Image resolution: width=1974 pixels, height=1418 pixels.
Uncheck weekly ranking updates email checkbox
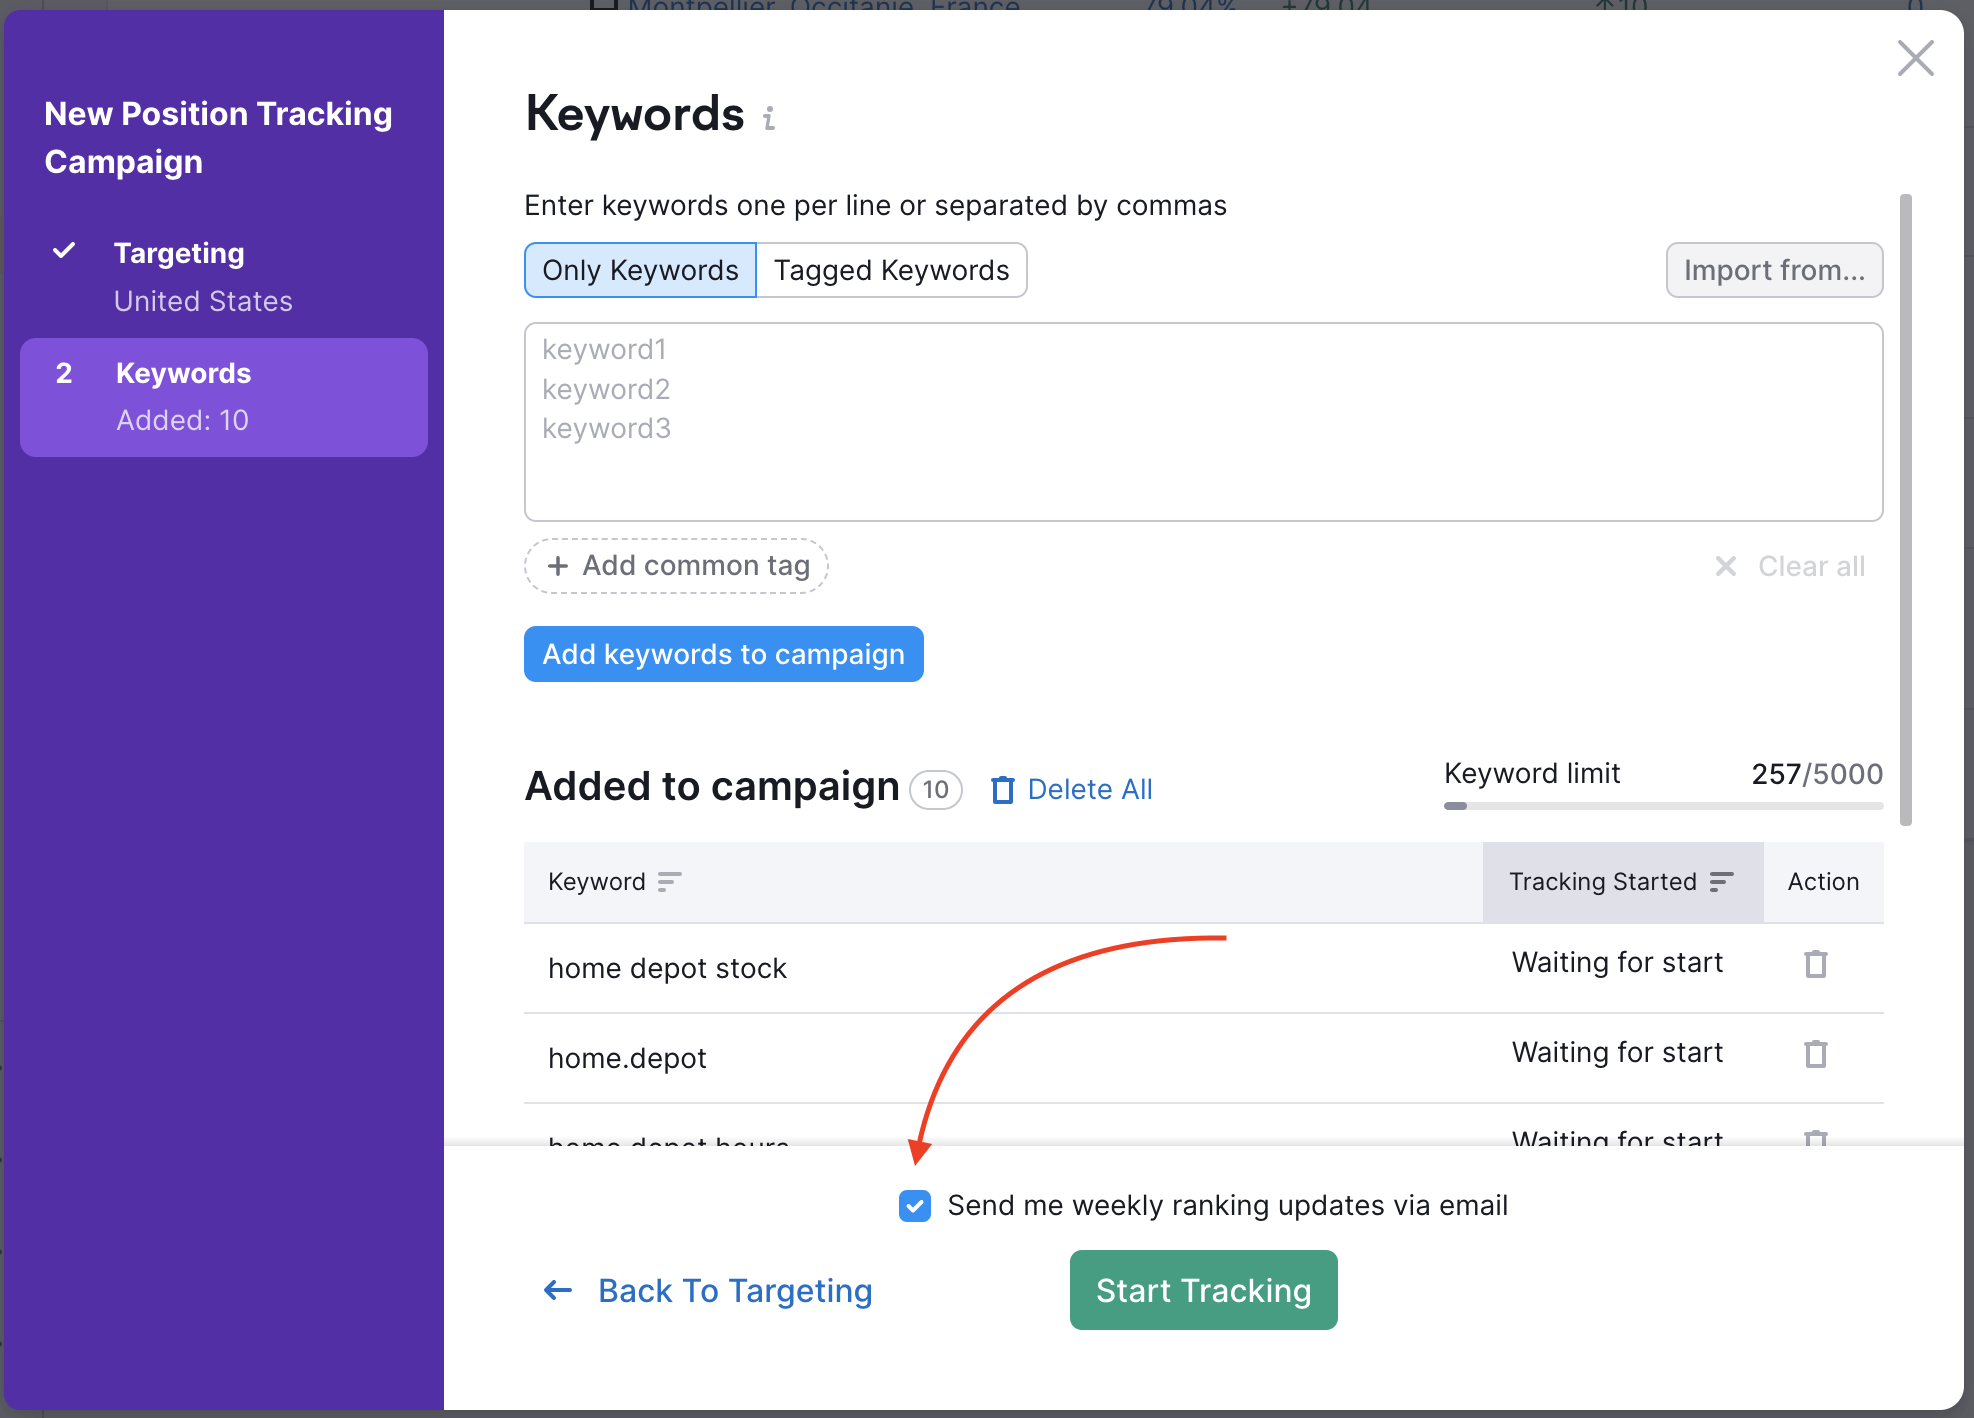(914, 1206)
